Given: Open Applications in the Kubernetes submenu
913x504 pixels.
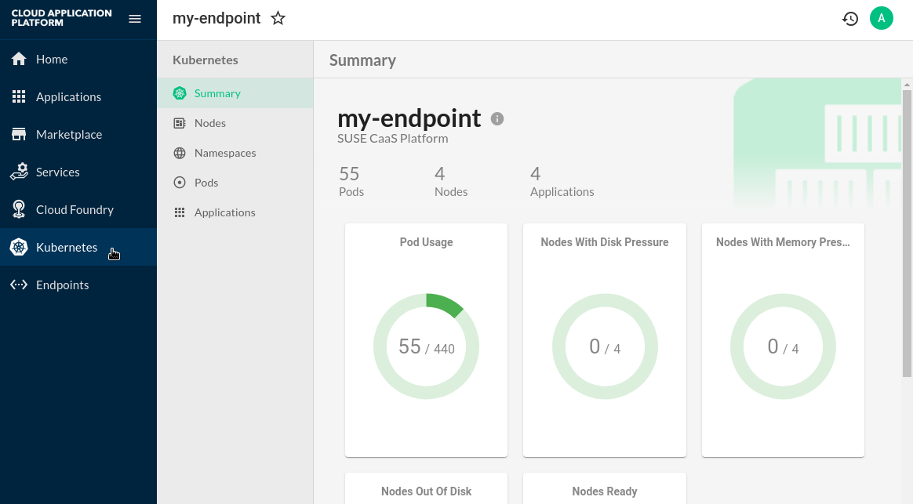Looking at the screenshot, I should tap(225, 212).
